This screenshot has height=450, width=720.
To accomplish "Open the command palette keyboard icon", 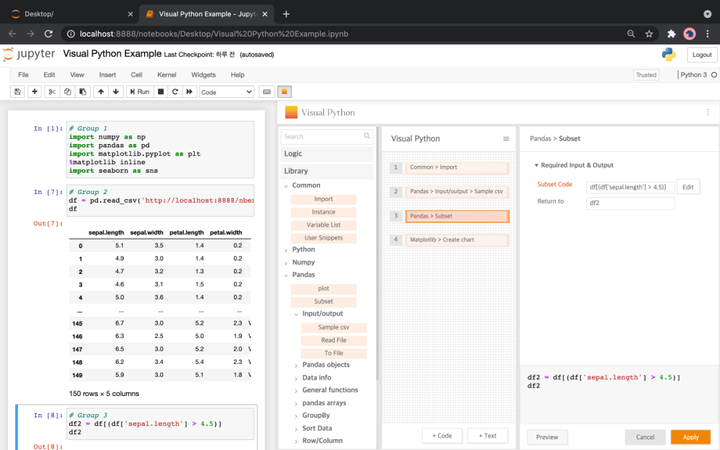I will click(x=267, y=92).
